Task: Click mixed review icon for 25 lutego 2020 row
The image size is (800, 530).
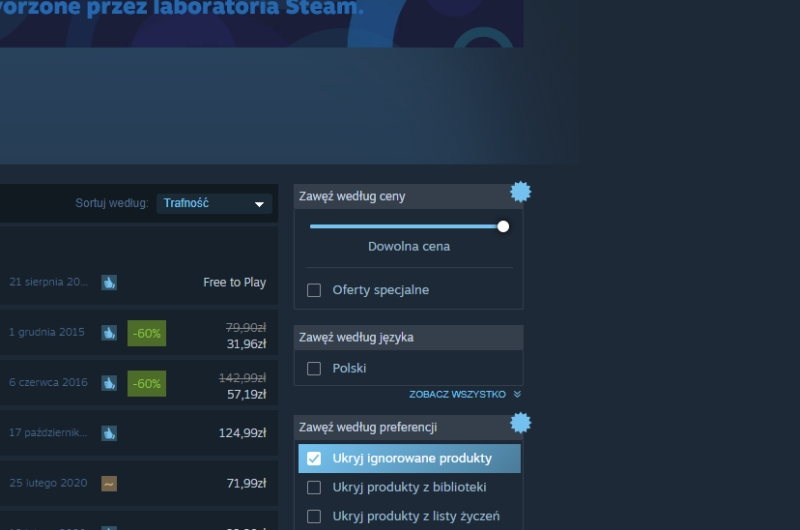Action: coord(109,483)
